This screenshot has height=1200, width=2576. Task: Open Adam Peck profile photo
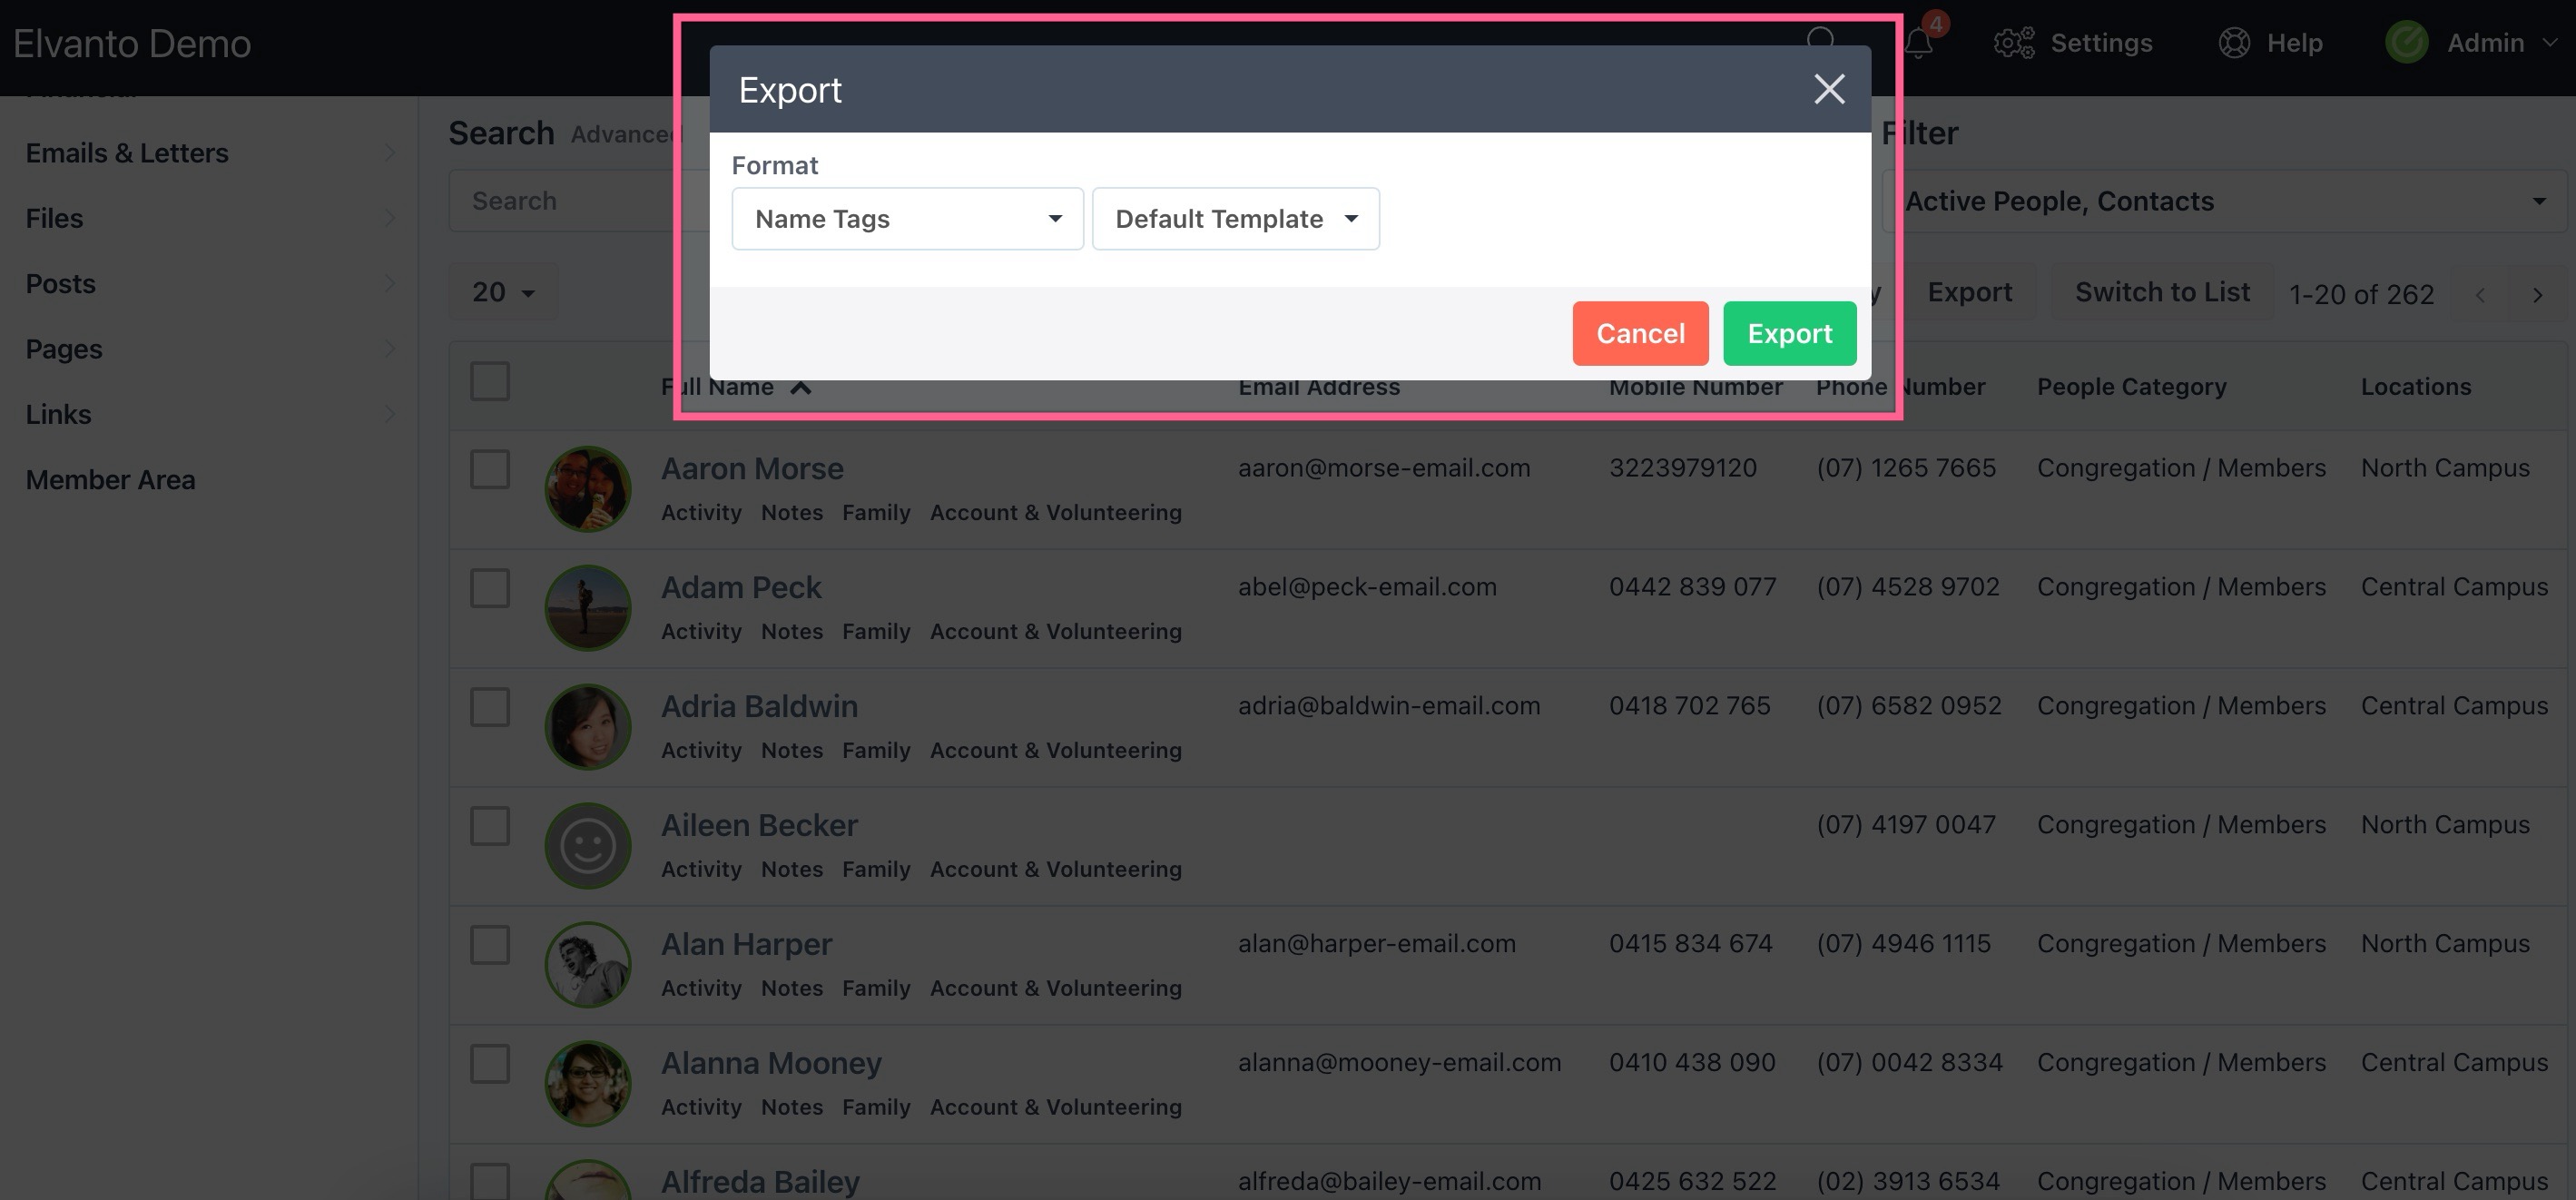[588, 608]
